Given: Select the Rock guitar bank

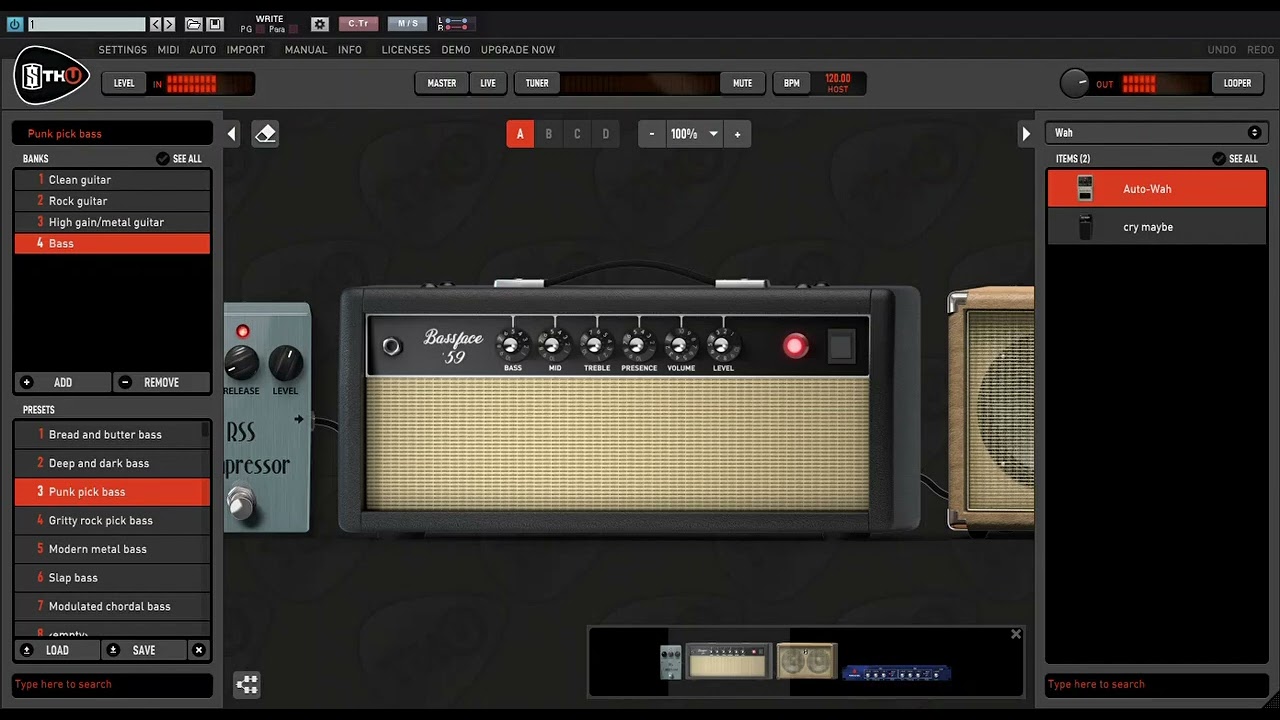Looking at the screenshot, I should [x=112, y=201].
